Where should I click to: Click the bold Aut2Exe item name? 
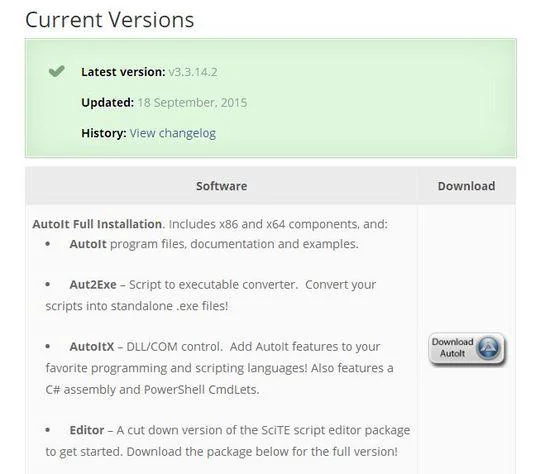[93, 285]
